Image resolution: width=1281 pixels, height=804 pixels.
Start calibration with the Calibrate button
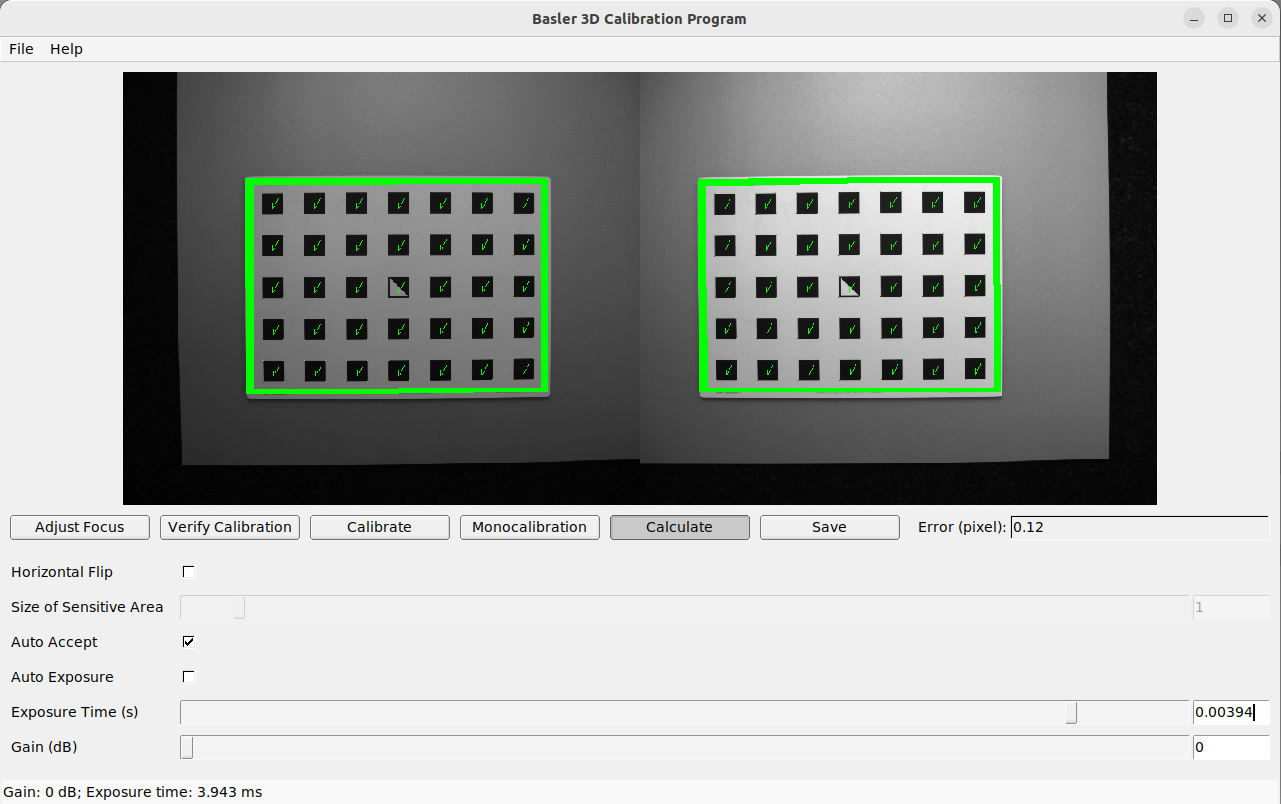pyautogui.click(x=379, y=527)
